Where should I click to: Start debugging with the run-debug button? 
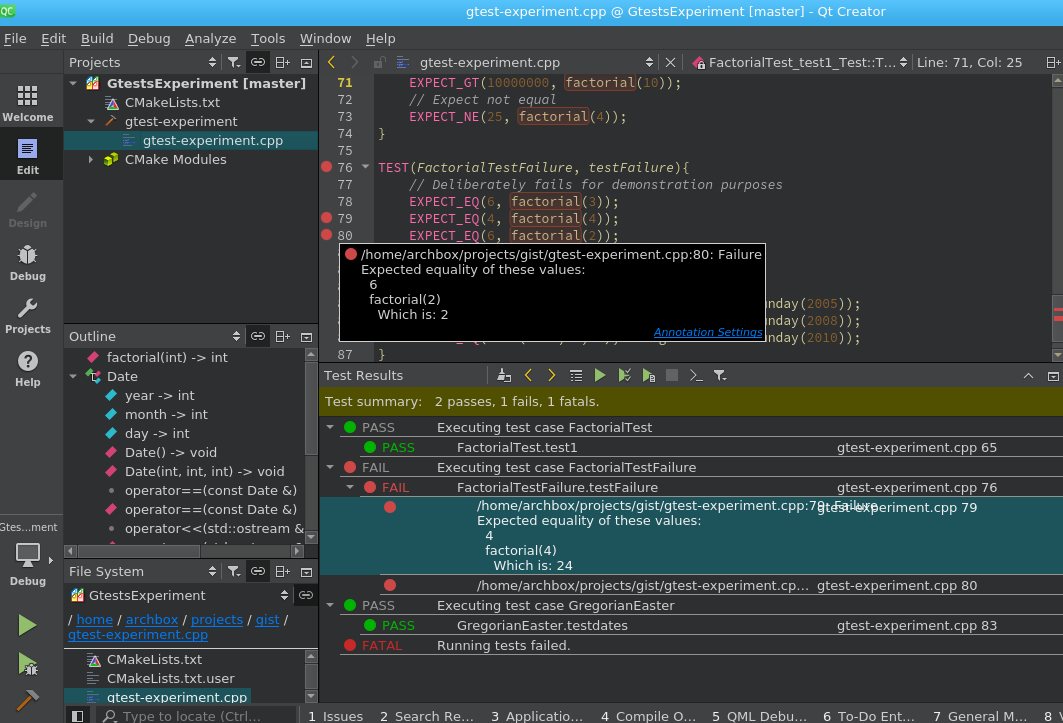(27, 663)
